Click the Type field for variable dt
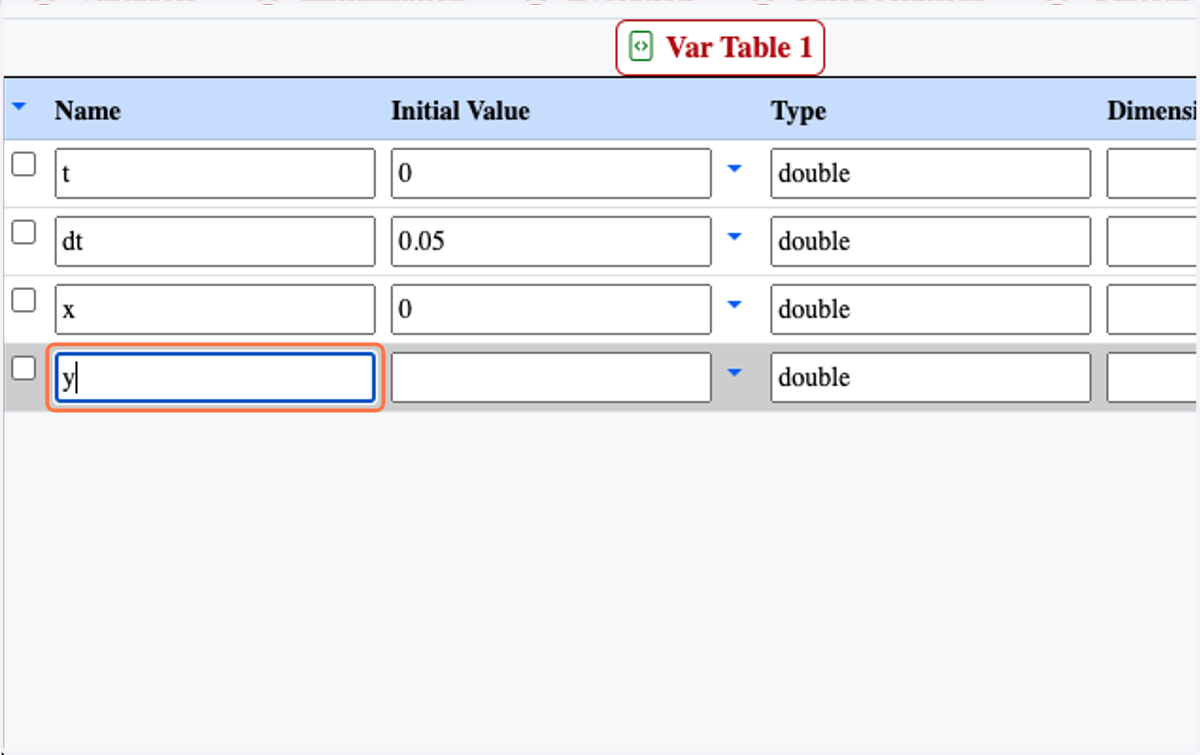 tap(931, 241)
